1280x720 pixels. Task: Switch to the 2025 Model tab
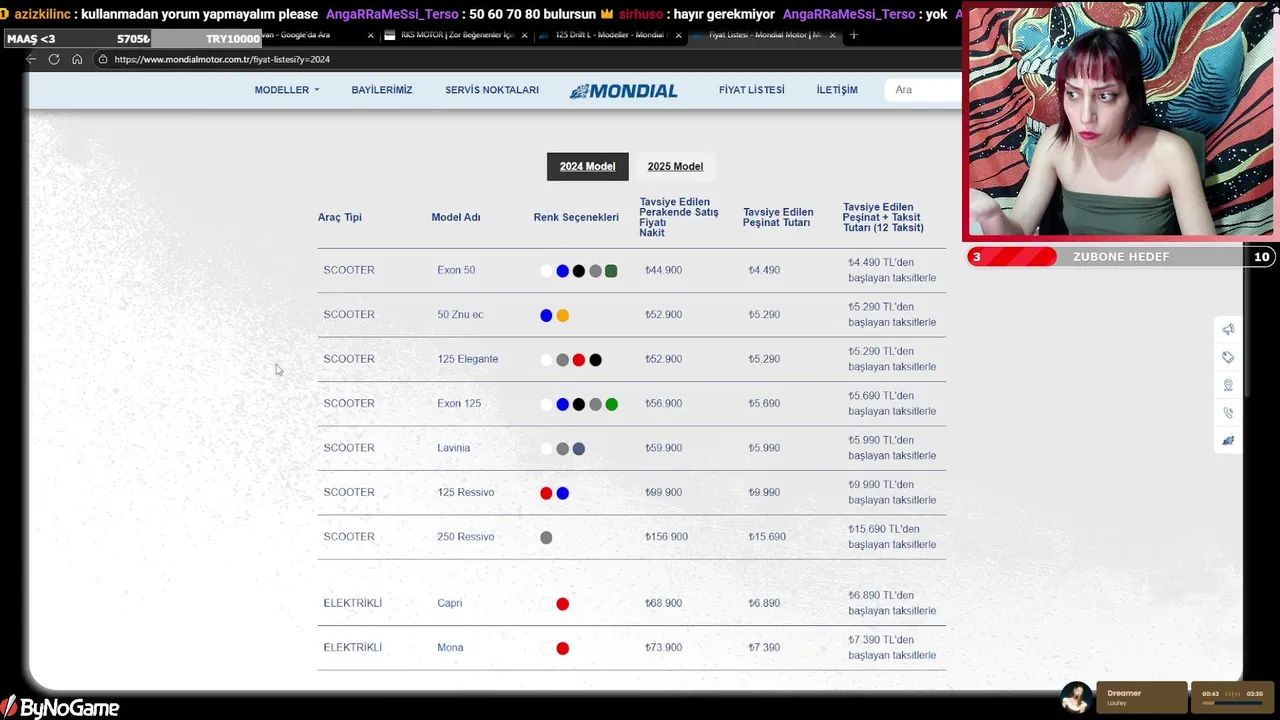click(675, 166)
